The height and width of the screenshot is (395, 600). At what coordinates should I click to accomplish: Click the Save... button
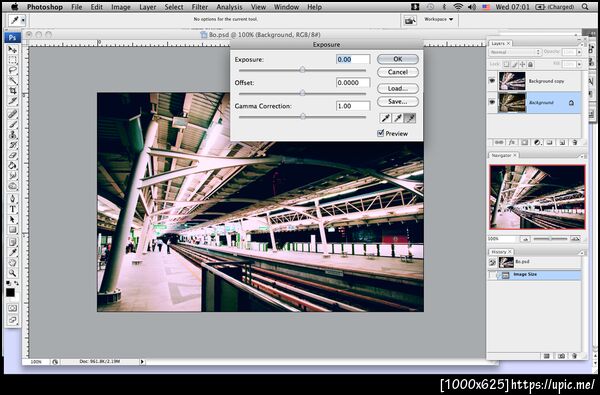(398, 101)
